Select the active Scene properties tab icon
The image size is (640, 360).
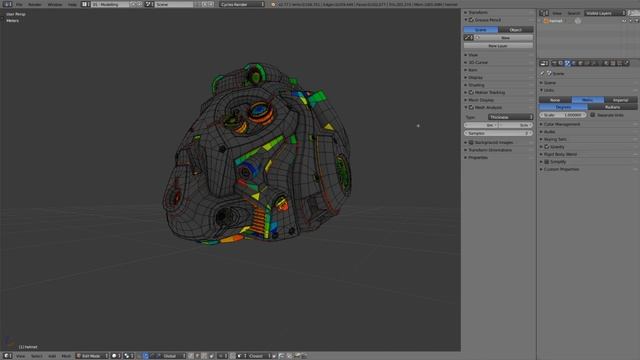(x=567, y=63)
